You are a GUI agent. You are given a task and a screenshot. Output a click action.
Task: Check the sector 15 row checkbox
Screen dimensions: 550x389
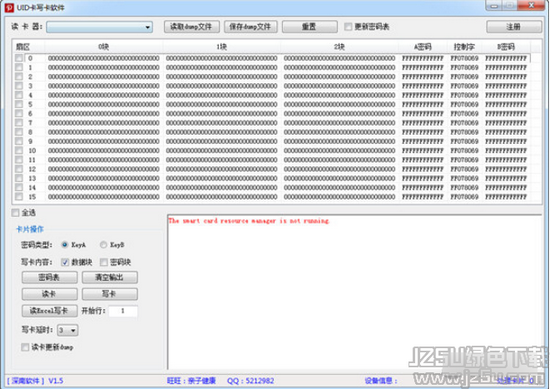point(19,196)
